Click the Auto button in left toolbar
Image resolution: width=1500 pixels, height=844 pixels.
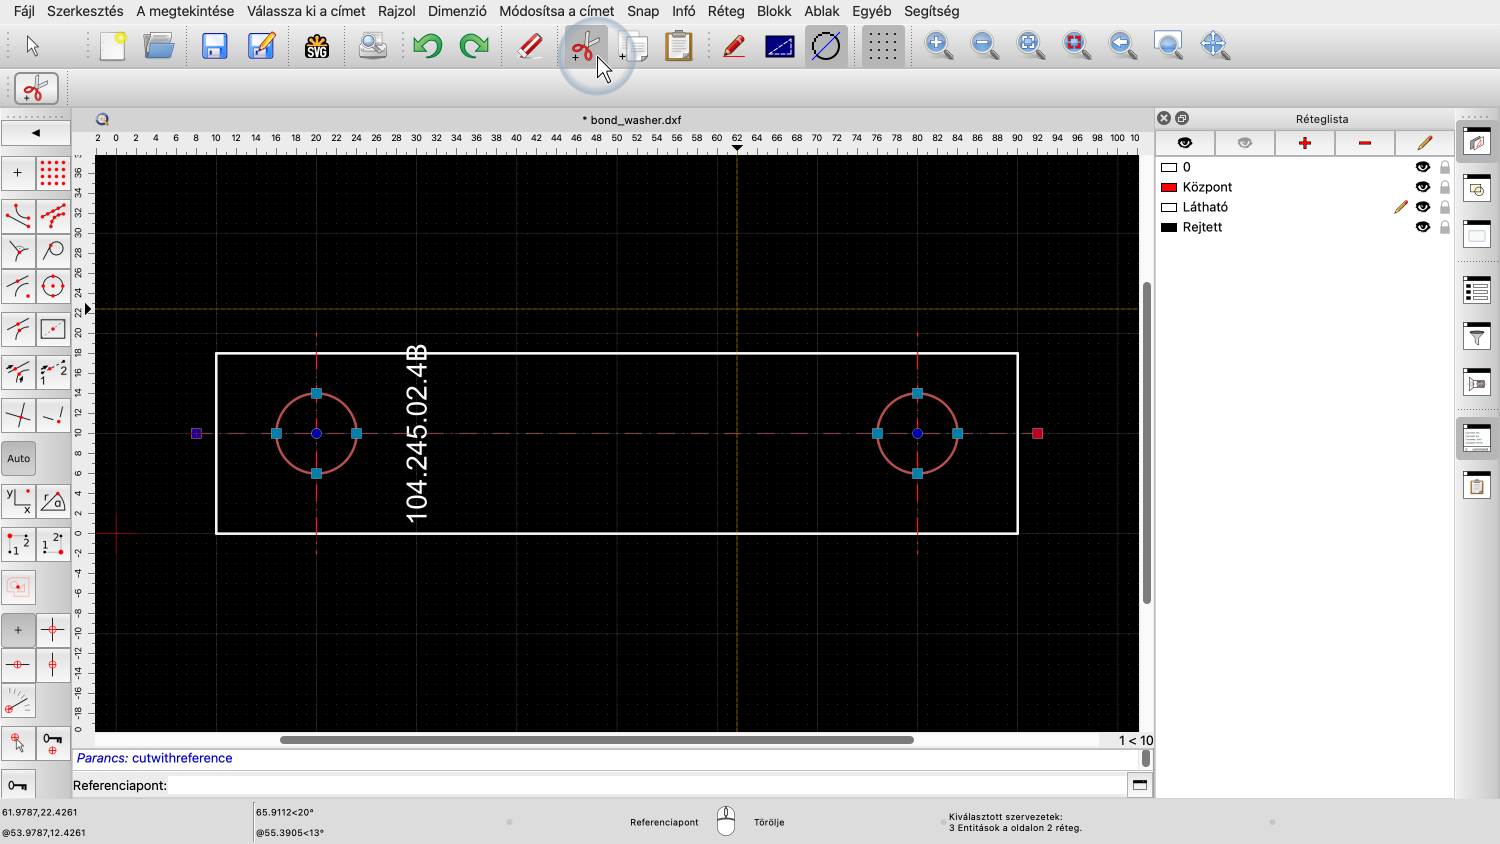[19, 459]
